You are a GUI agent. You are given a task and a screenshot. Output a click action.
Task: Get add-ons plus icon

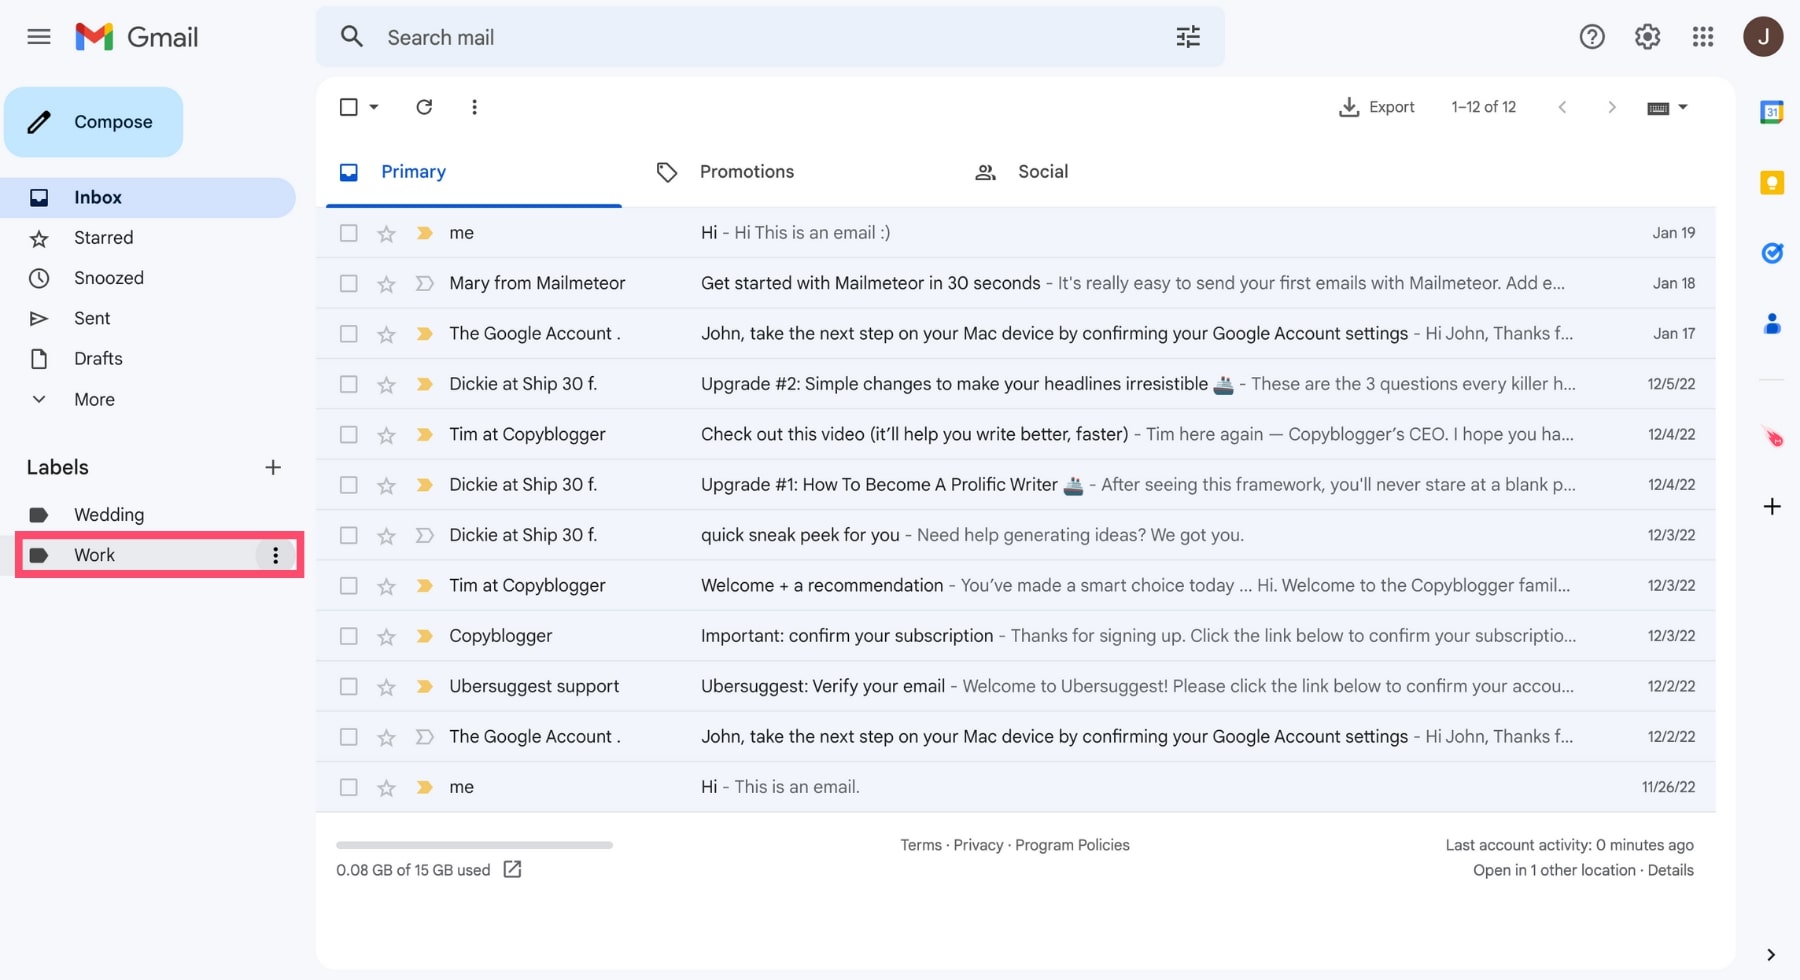click(1772, 507)
